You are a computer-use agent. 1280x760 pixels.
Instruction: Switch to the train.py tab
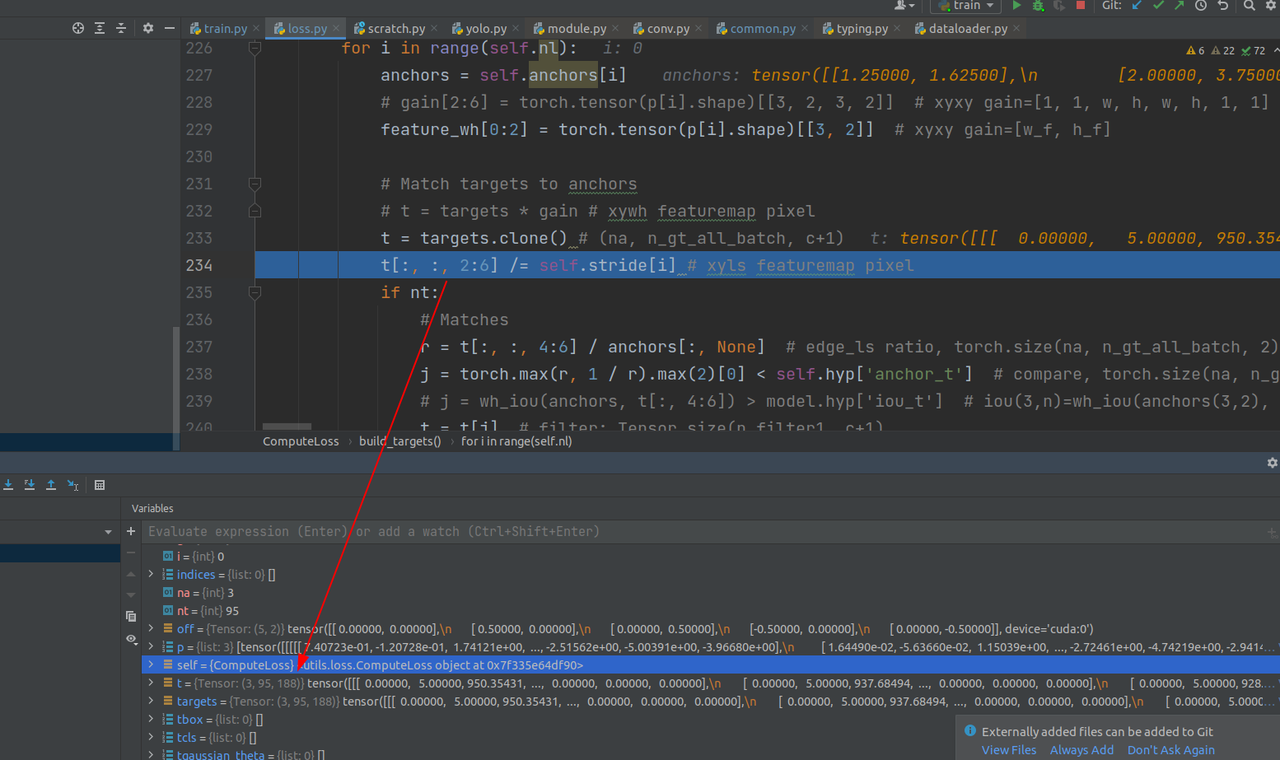225,29
